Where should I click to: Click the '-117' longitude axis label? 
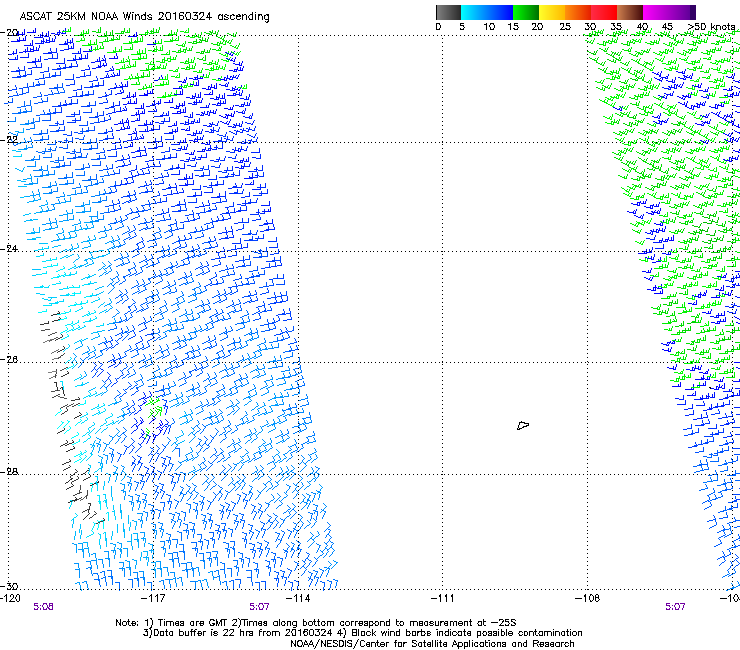(153, 599)
